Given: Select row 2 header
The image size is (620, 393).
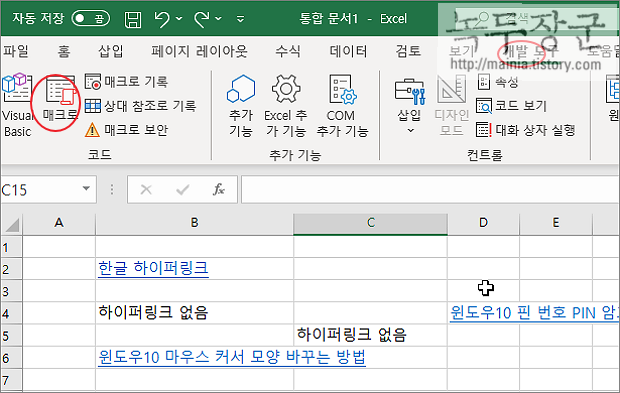Looking at the screenshot, I should (x=11, y=269).
